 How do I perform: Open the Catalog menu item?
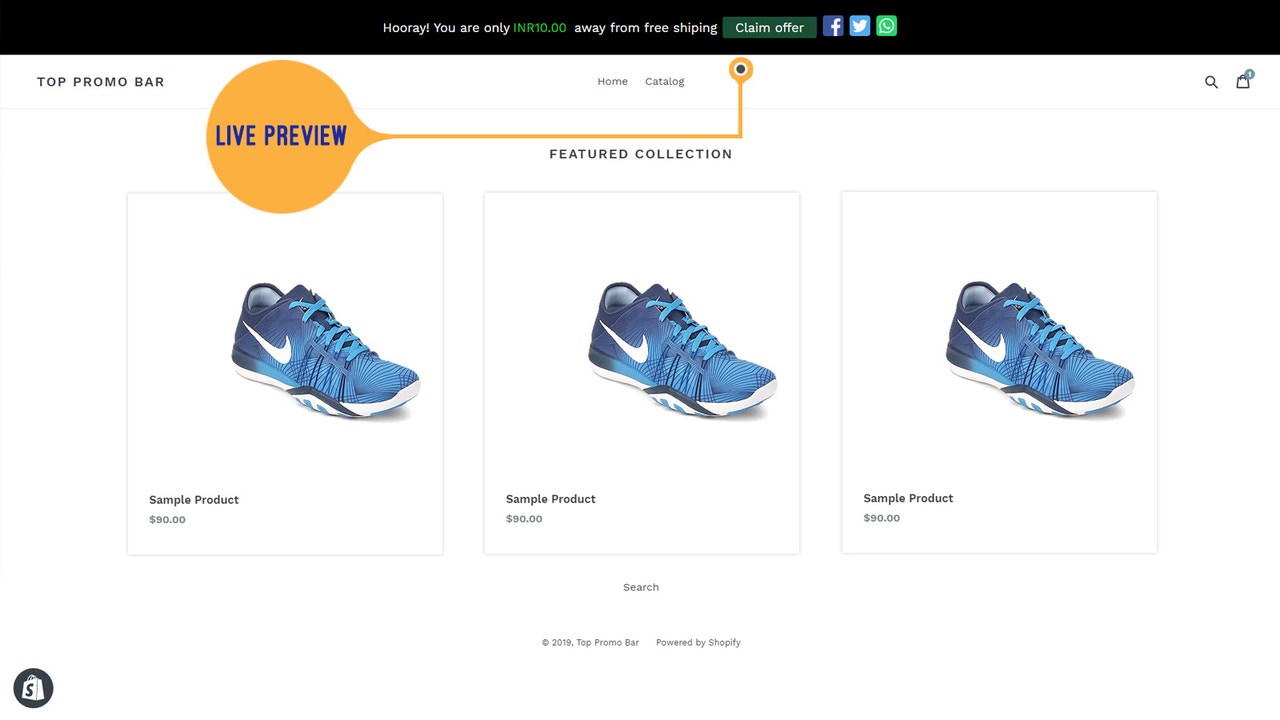point(664,82)
